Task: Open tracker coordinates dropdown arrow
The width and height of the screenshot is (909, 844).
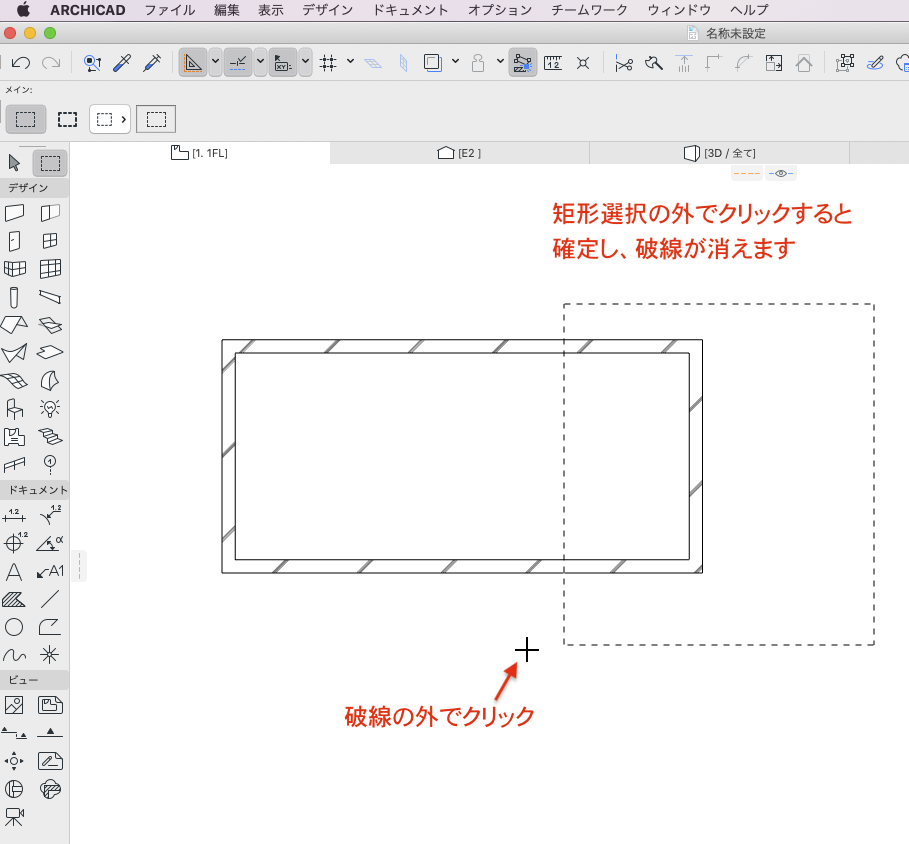Action: coord(306,61)
